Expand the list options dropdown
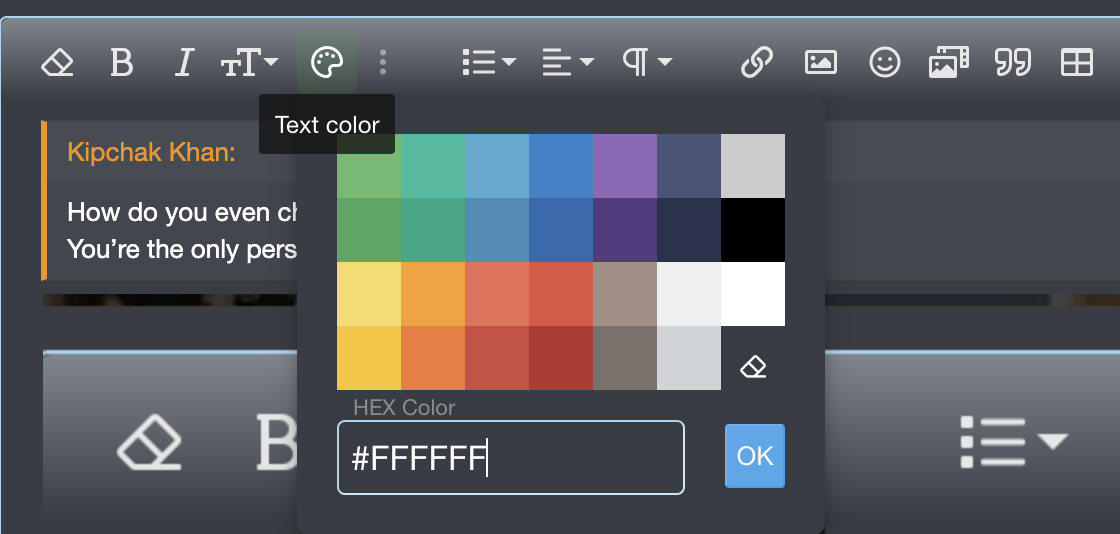Viewport: 1120px width, 534px height. click(x=489, y=64)
